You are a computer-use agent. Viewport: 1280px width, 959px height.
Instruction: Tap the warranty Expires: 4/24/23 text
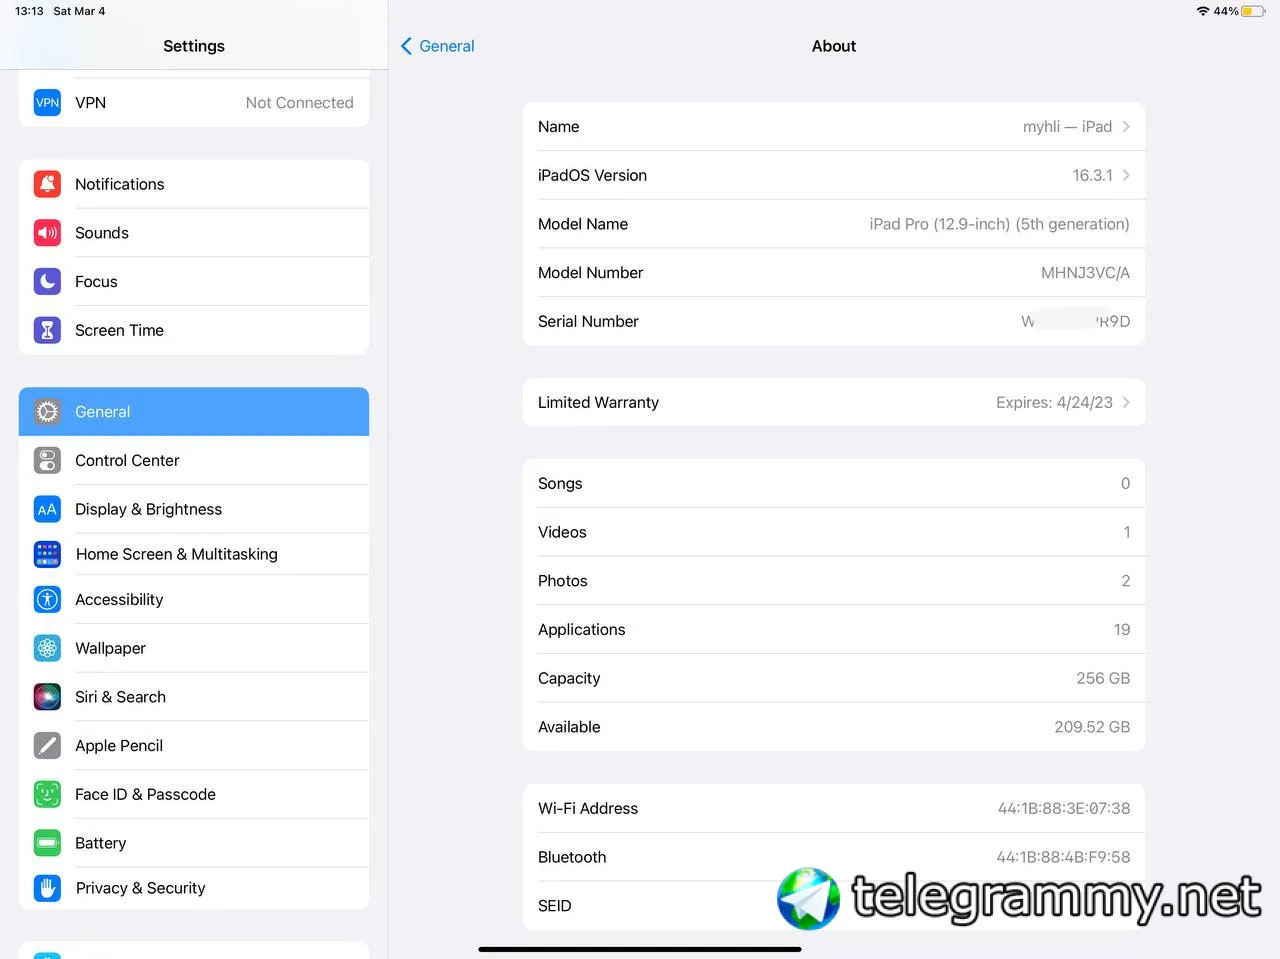[1054, 402]
